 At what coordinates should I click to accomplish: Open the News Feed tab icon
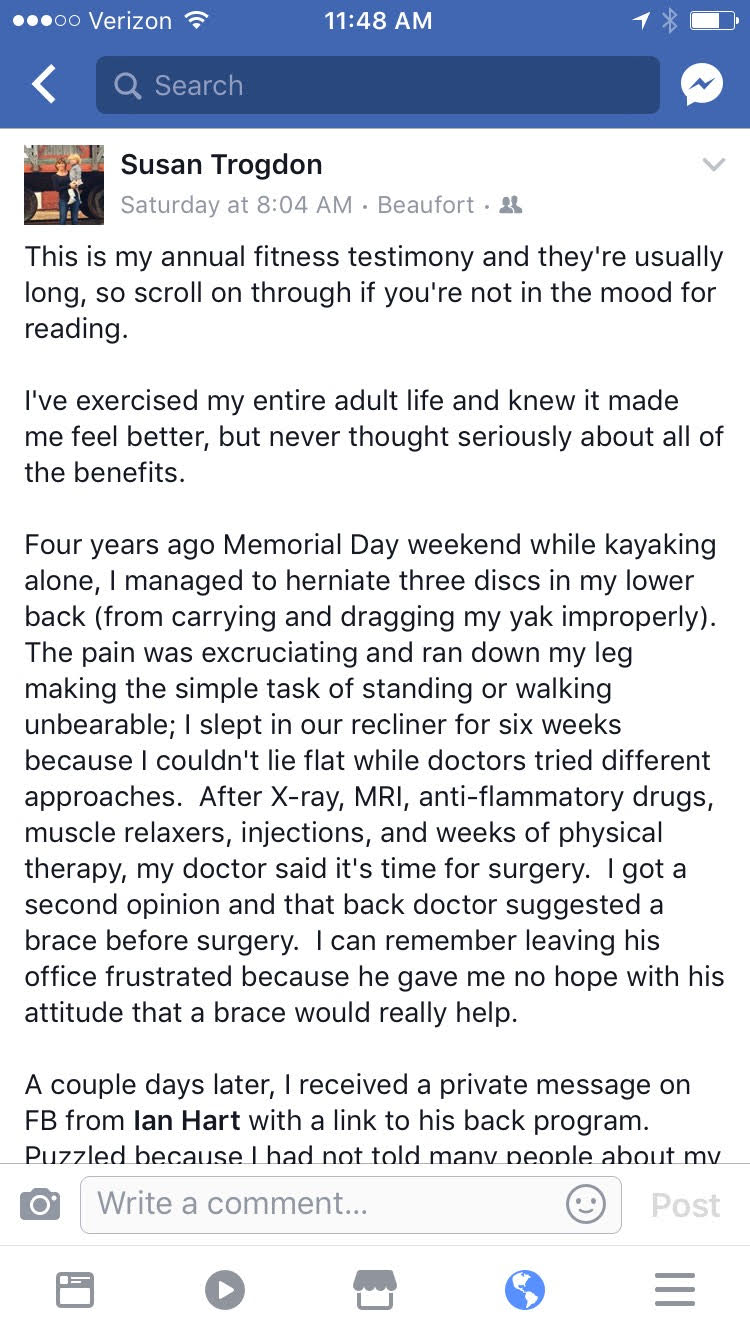click(x=75, y=1290)
